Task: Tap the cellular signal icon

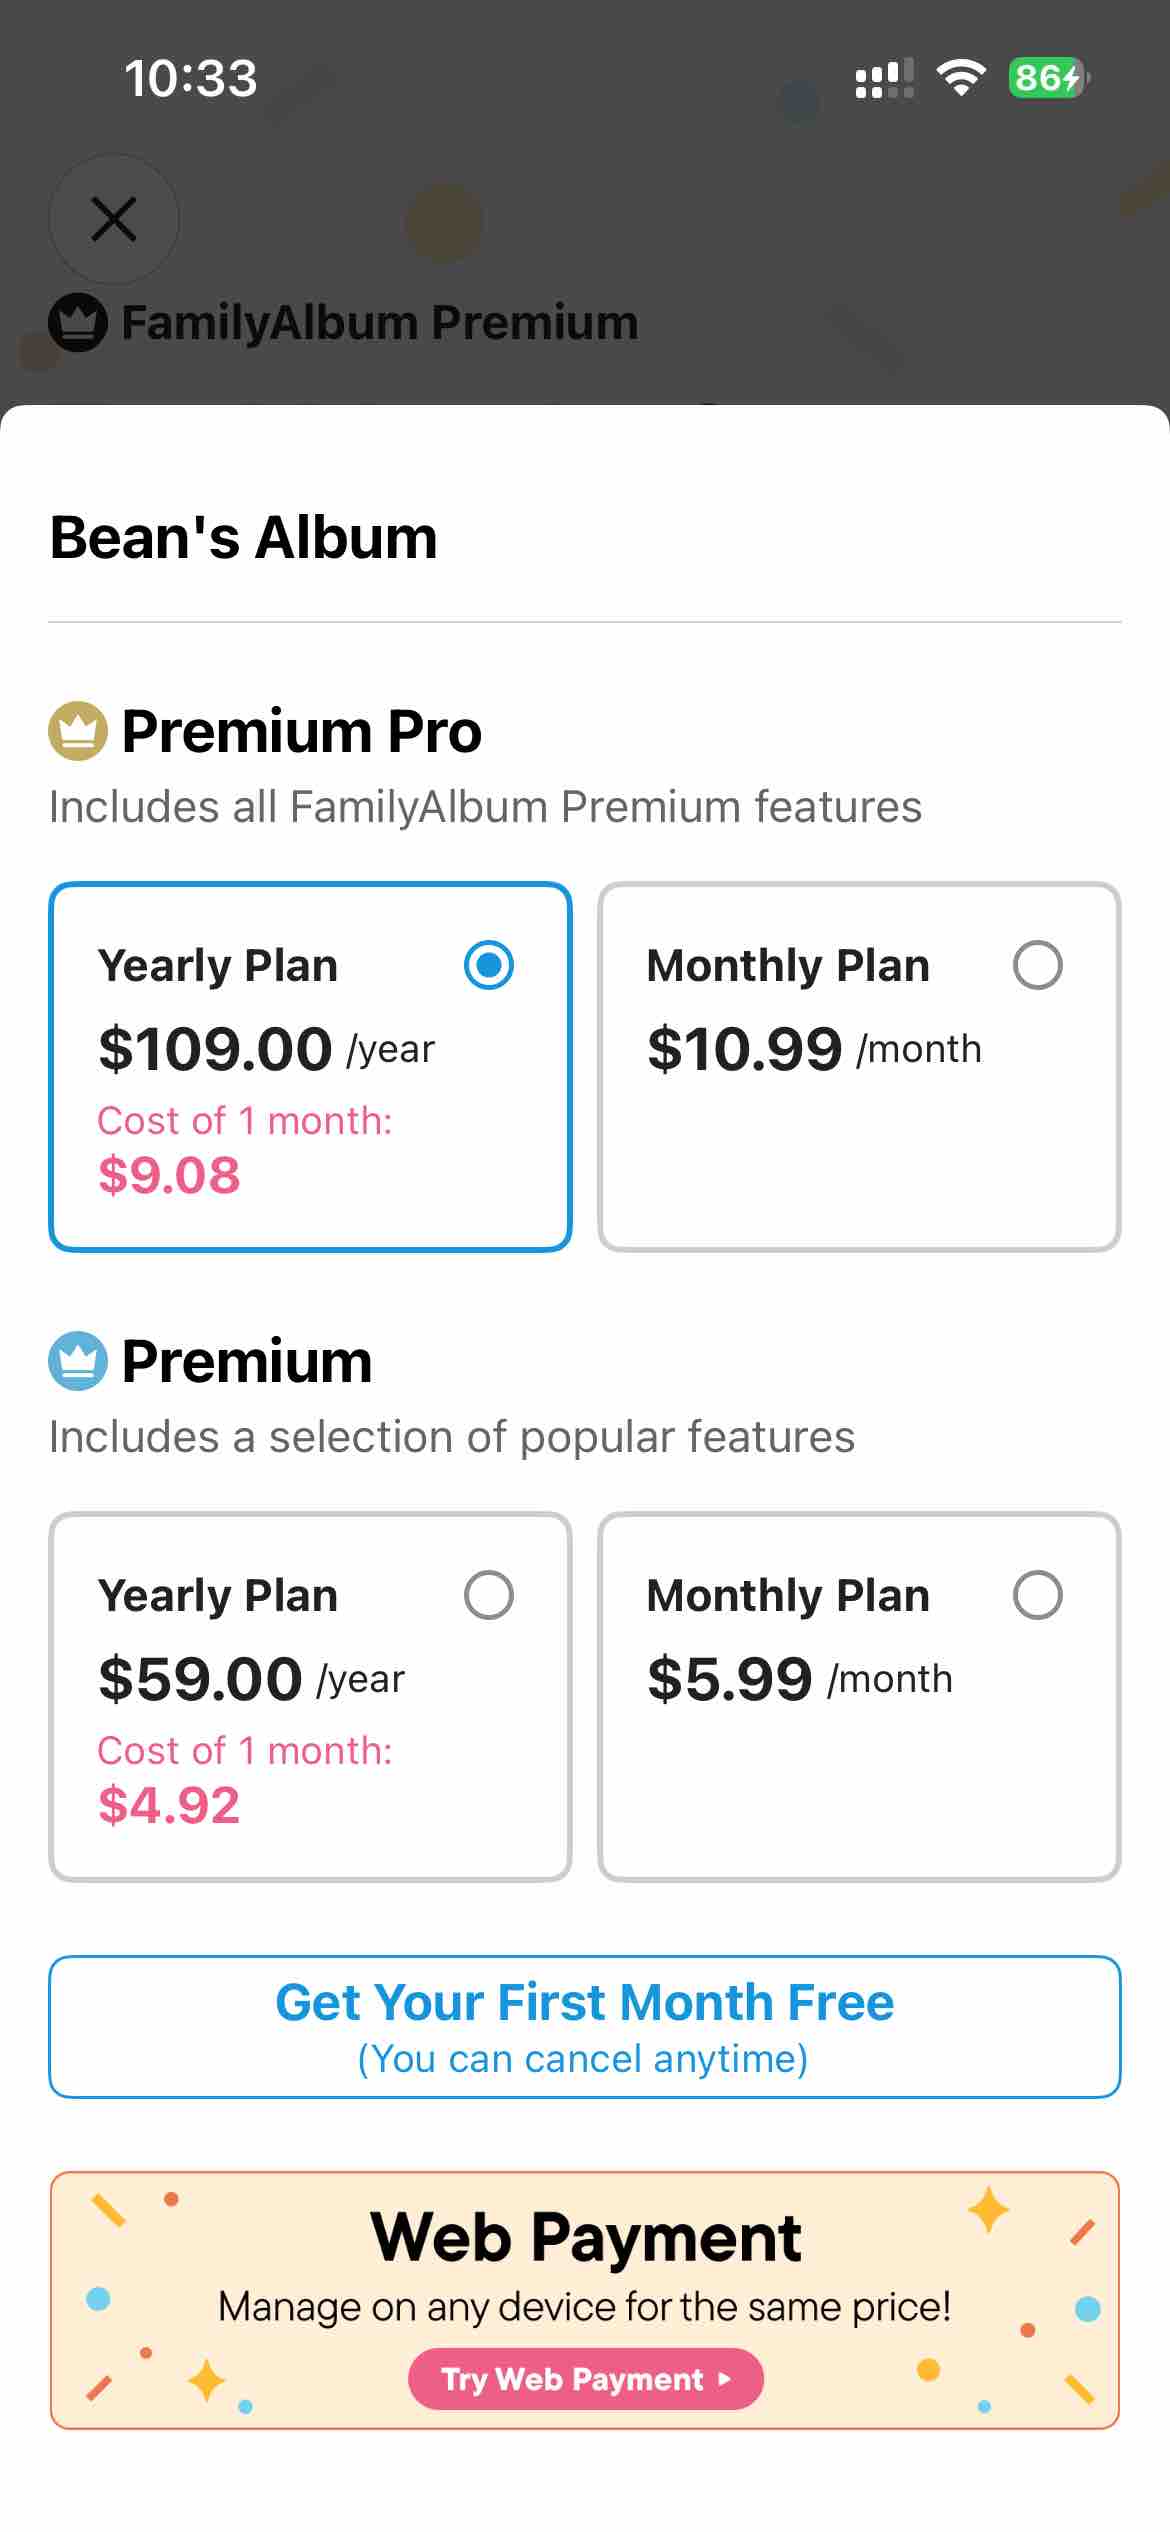Action: click(885, 78)
